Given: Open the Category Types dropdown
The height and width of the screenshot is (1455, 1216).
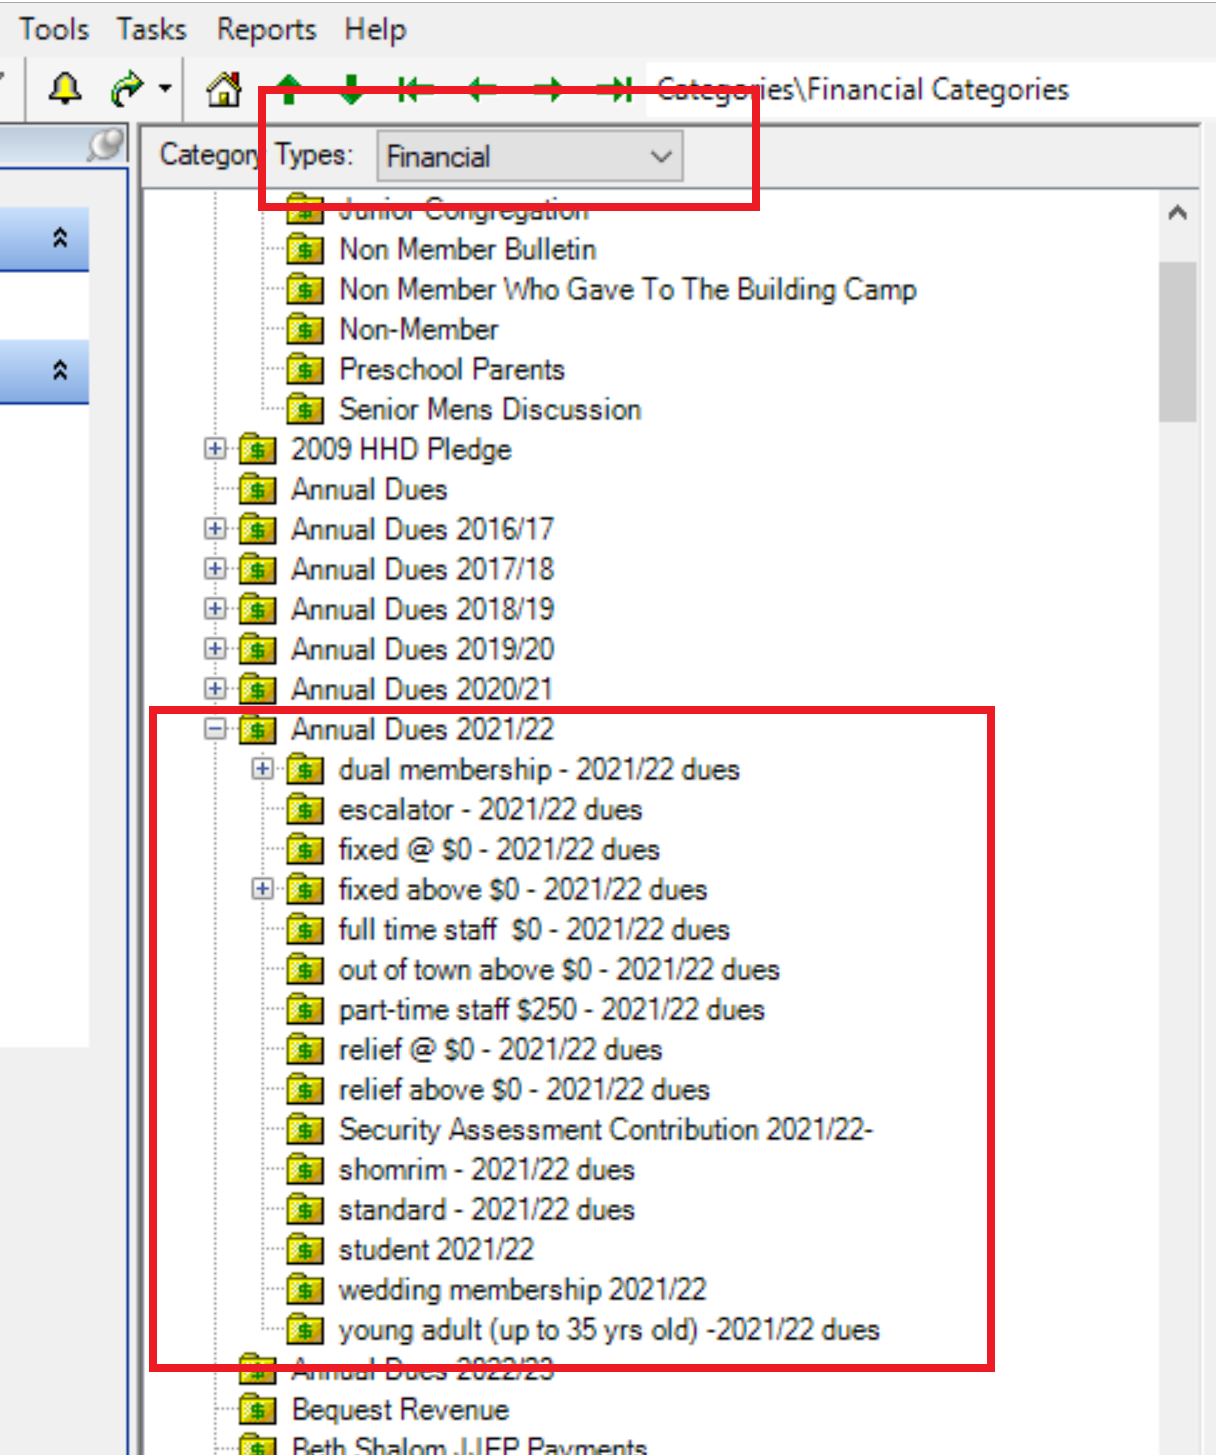Looking at the screenshot, I should coord(660,156).
